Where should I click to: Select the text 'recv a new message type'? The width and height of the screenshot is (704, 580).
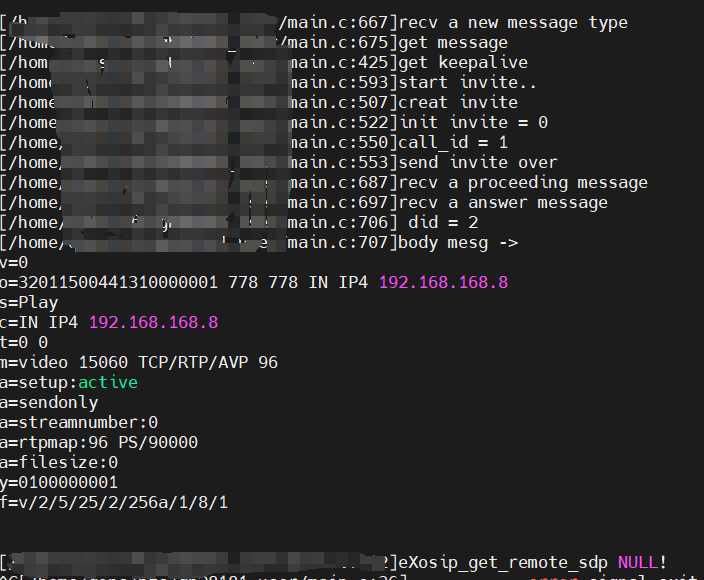coord(513,22)
